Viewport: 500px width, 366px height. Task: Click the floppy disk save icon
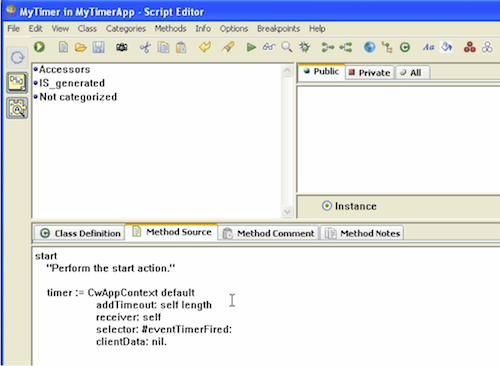click(x=99, y=47)
